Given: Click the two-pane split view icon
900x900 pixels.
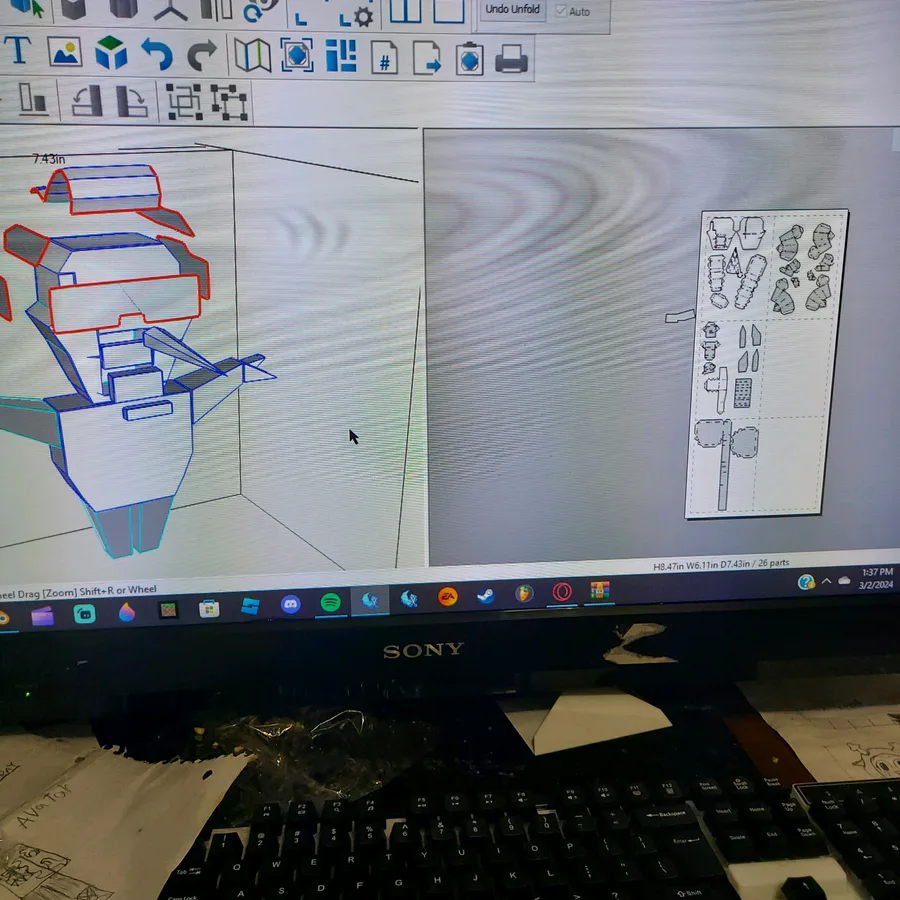Looking at the screenshot, I should point(405,11).
